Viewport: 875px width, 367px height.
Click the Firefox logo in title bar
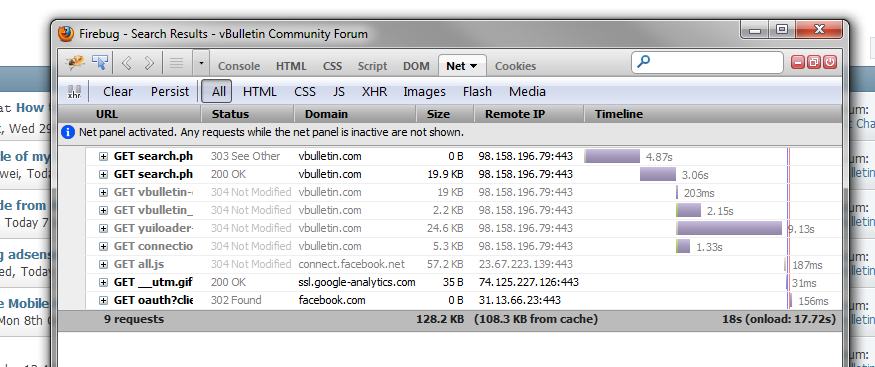66,33
